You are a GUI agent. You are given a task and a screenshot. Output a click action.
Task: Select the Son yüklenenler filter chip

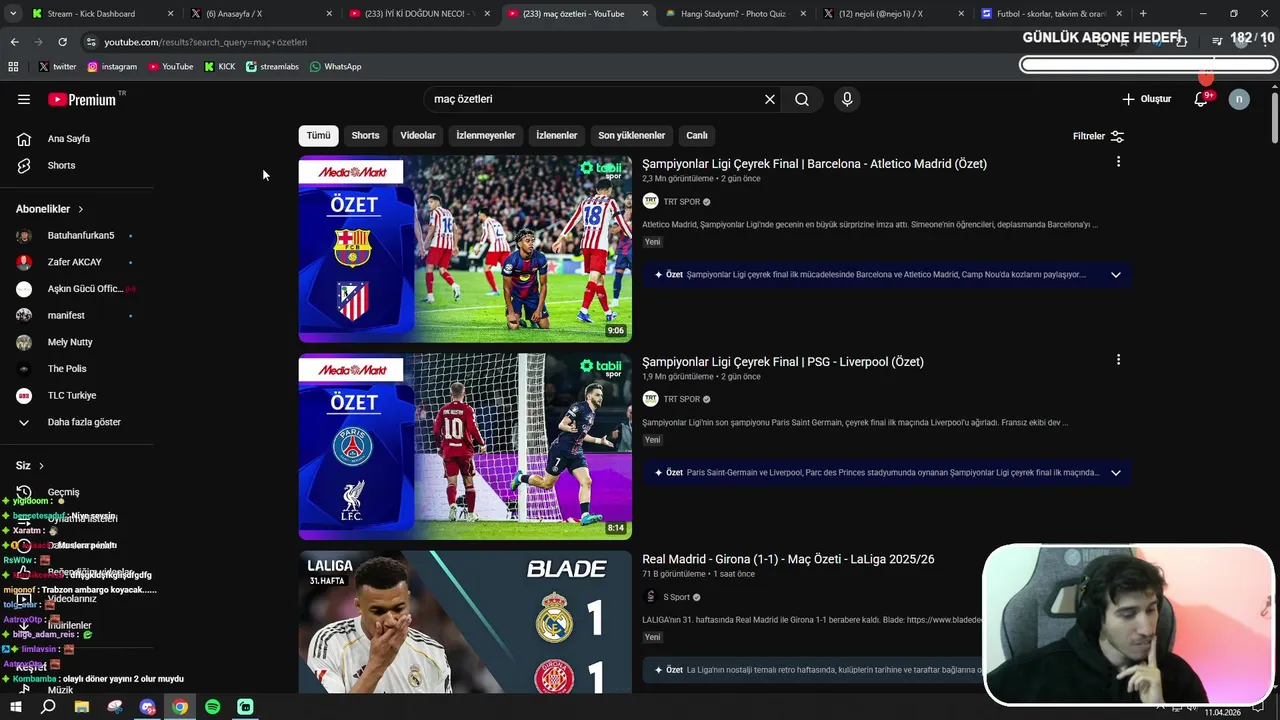click(x=632, y=135)
